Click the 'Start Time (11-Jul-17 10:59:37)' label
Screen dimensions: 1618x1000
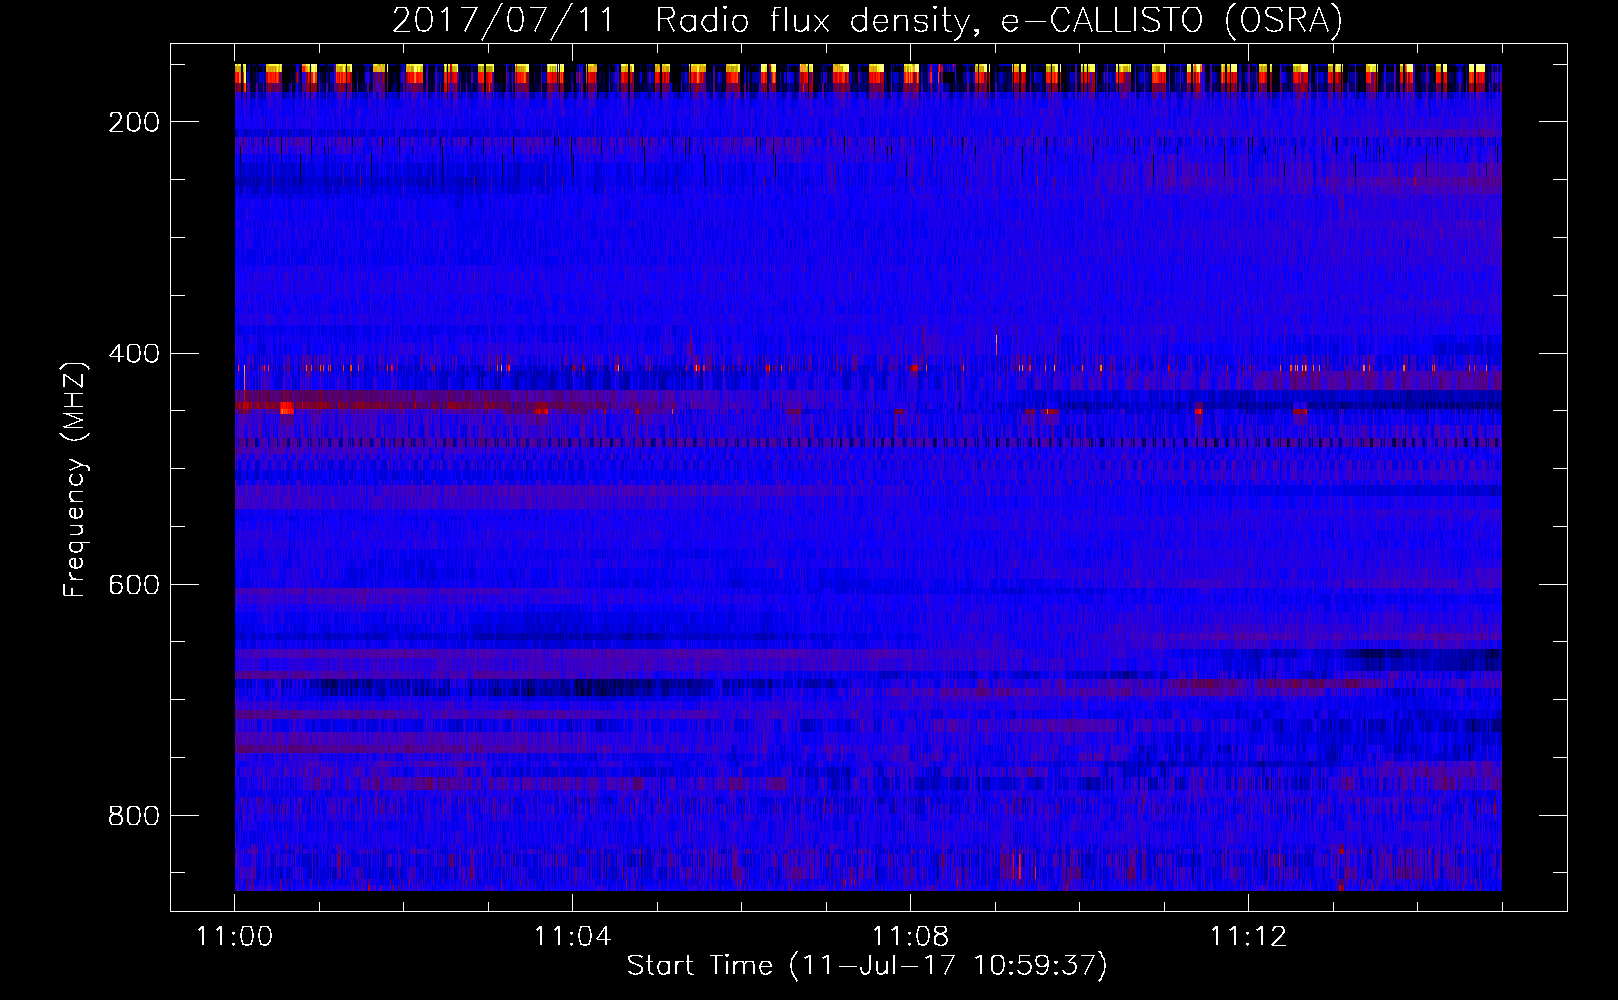[867, 966]
